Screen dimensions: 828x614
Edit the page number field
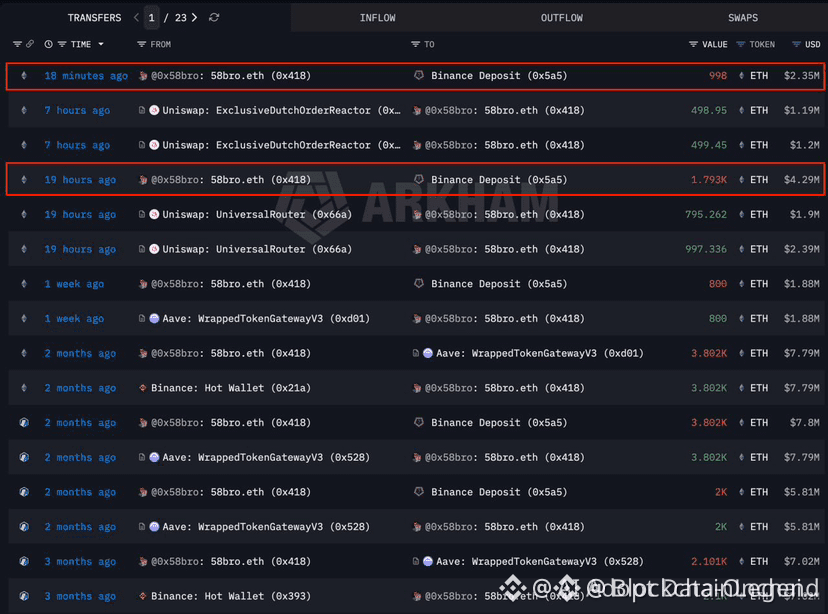(x=152, y=18)
